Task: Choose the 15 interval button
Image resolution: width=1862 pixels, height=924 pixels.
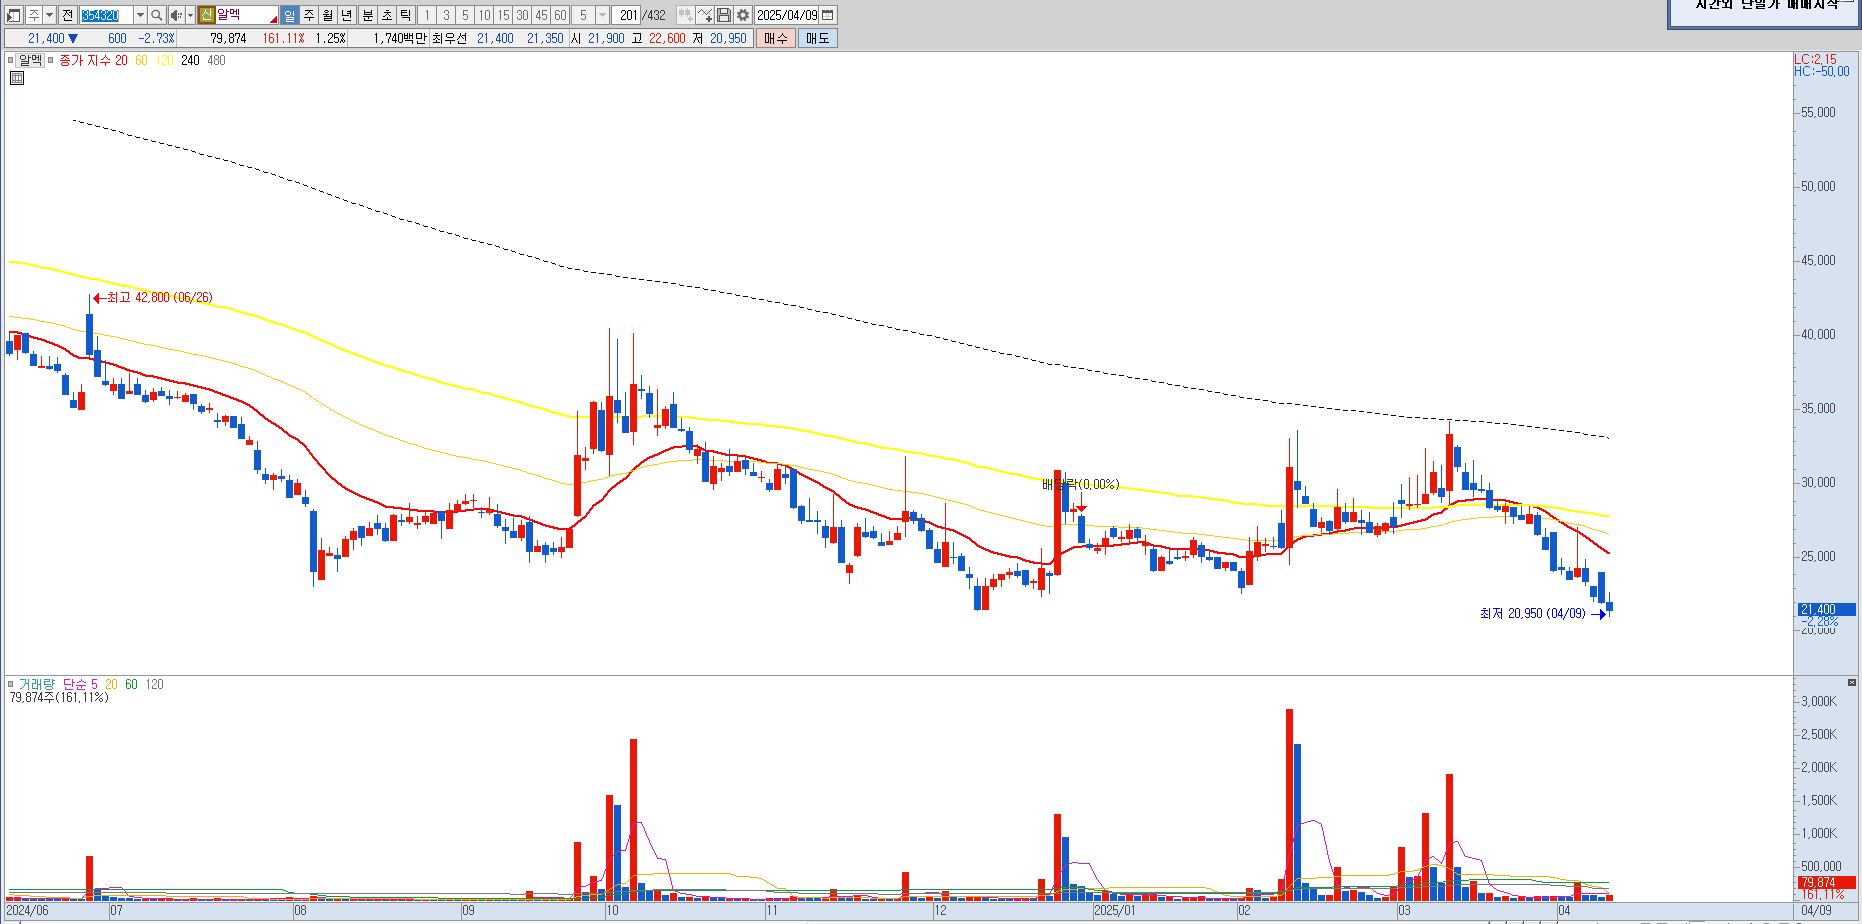Action: pos(503,15)
